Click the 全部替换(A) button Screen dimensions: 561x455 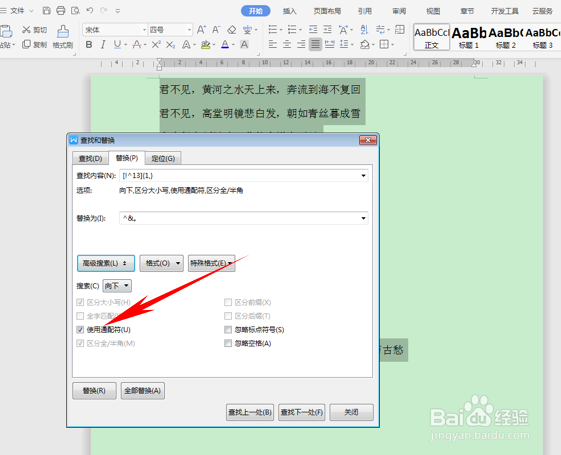pyautogui.click(x=142, y=391)
